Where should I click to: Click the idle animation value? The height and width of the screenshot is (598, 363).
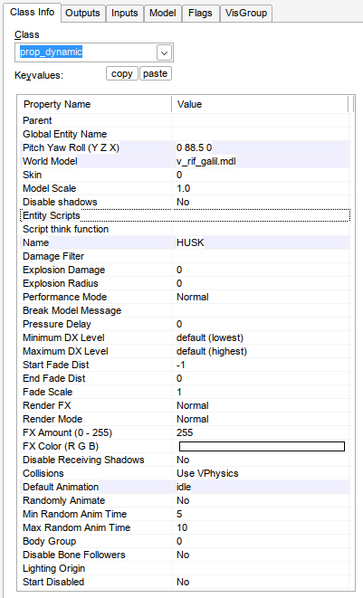(x=184, y=487)
